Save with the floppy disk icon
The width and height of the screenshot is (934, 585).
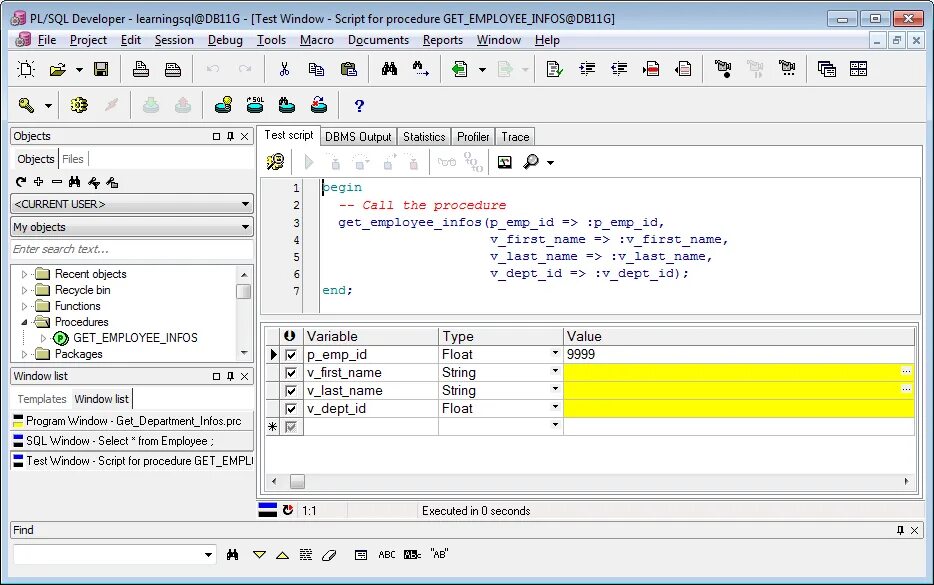pos(101,69)
